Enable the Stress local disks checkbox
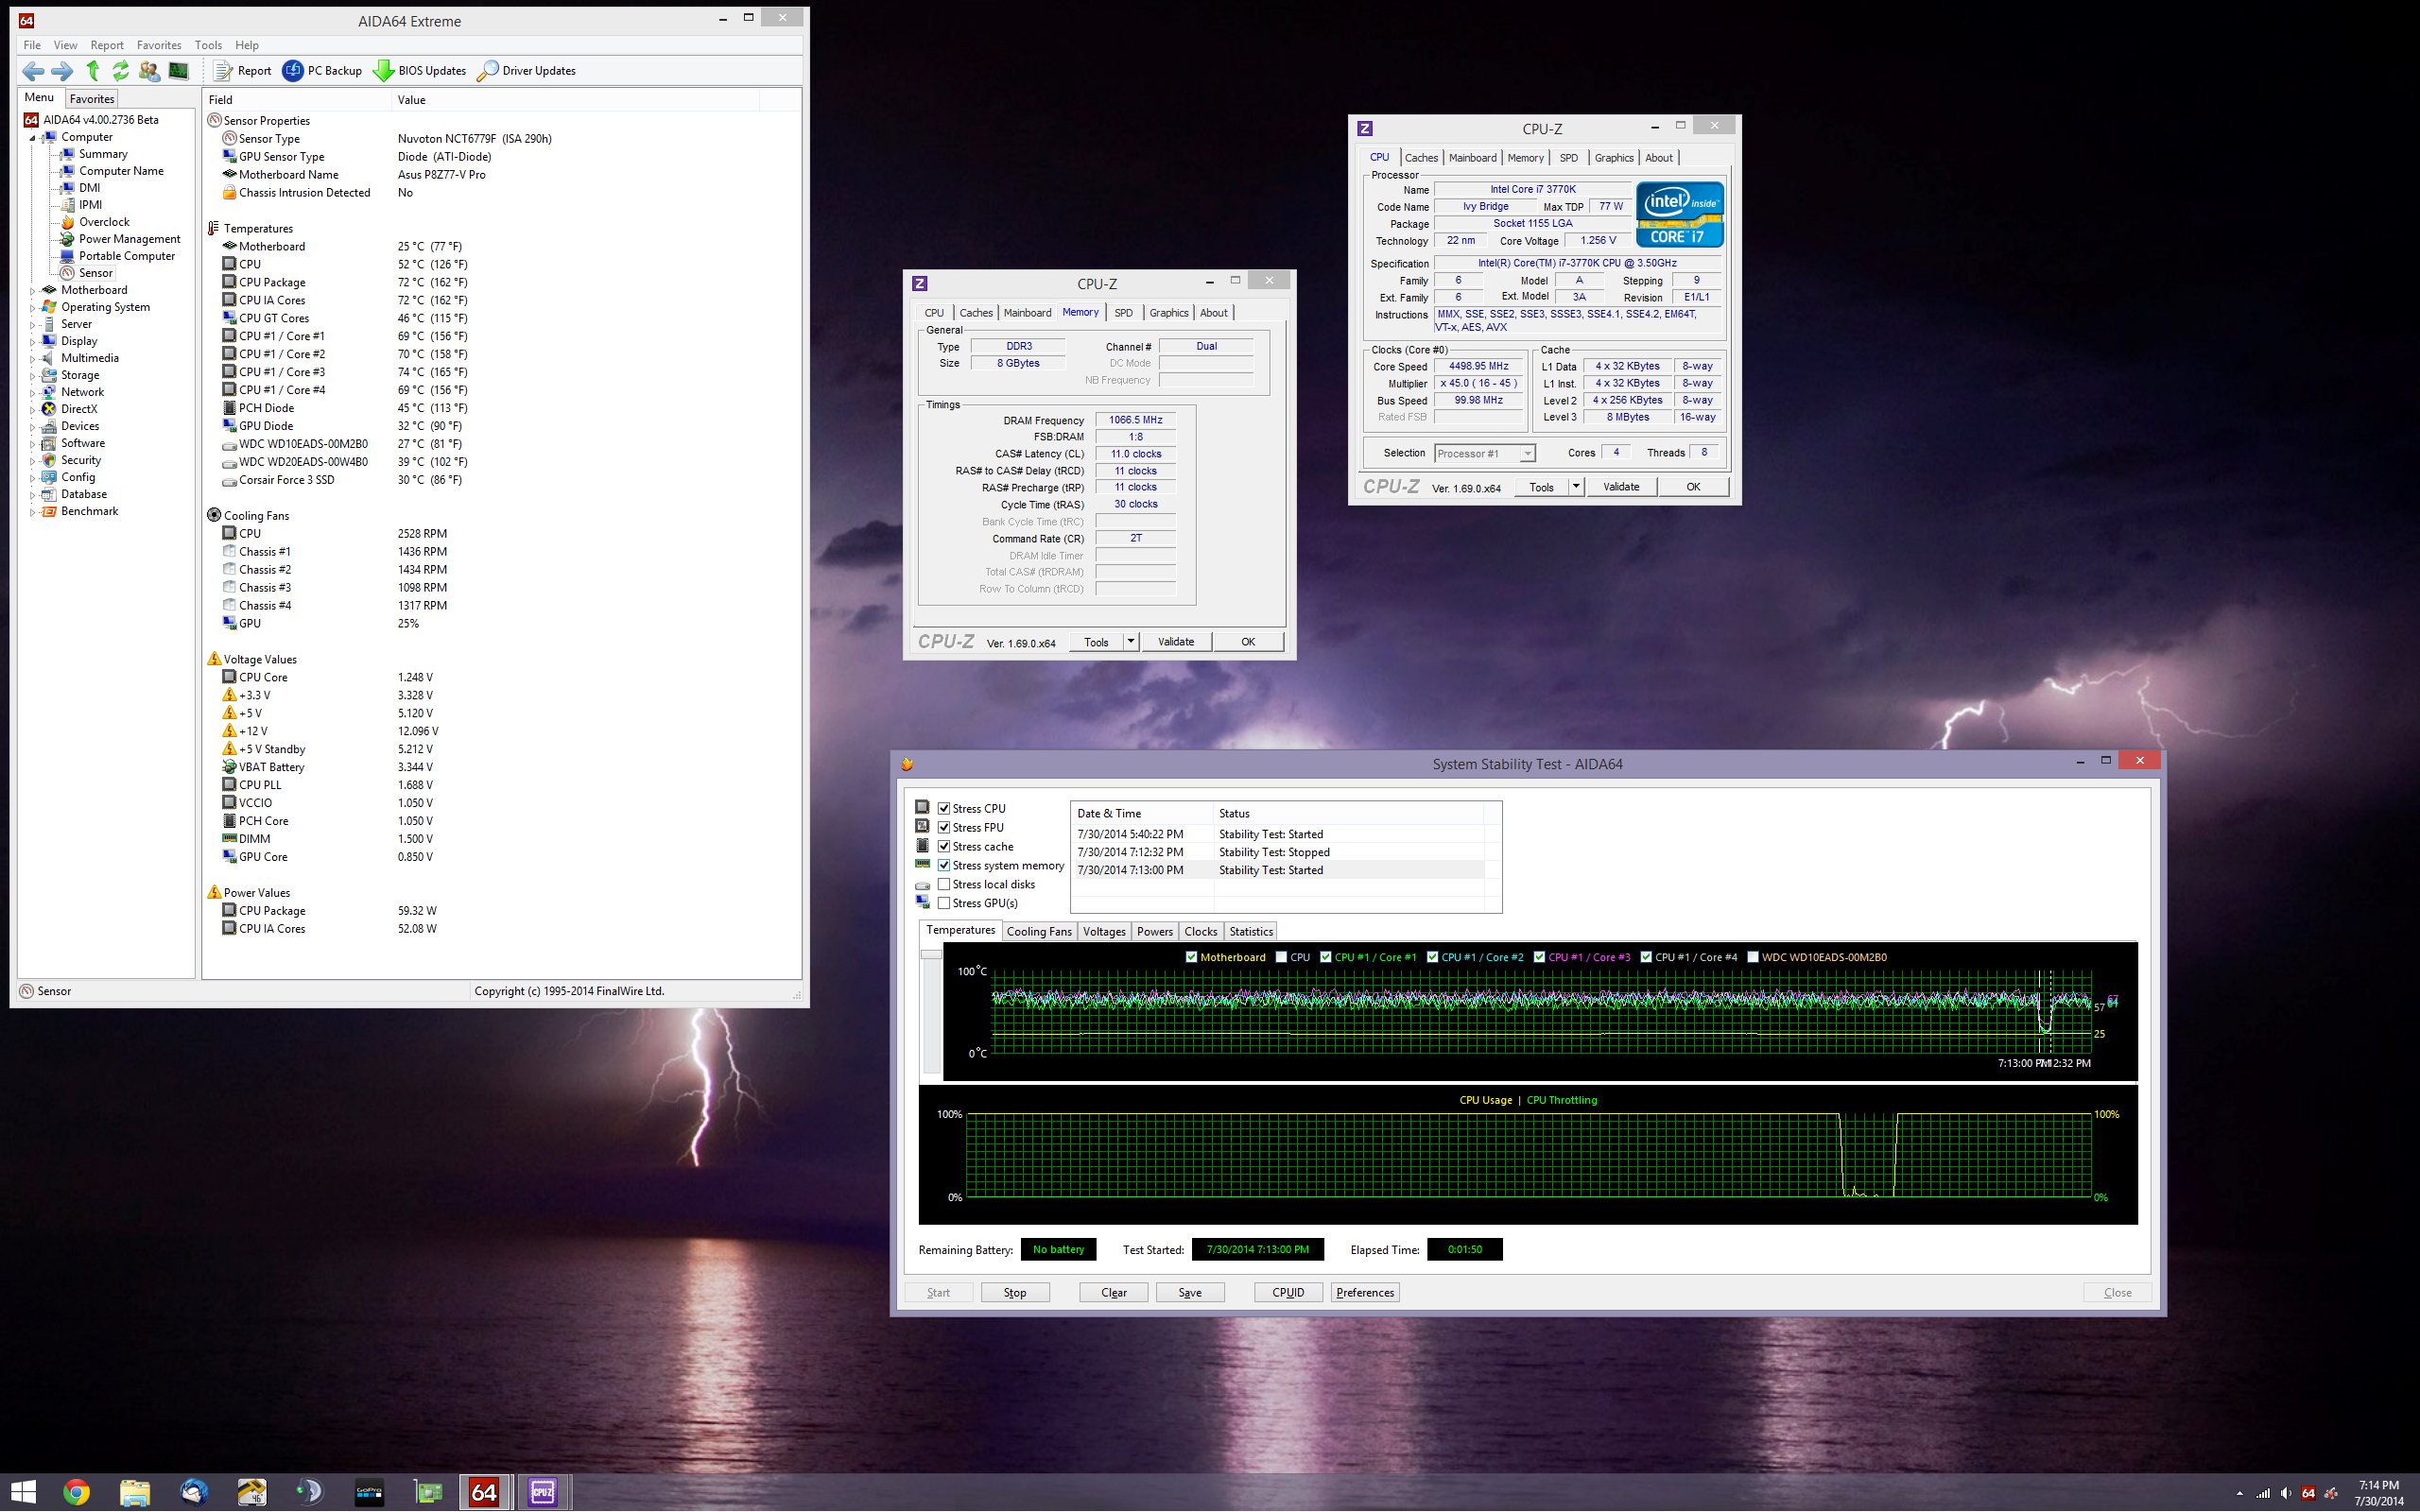2420x1512 pixels. click(x=943, y=884)
